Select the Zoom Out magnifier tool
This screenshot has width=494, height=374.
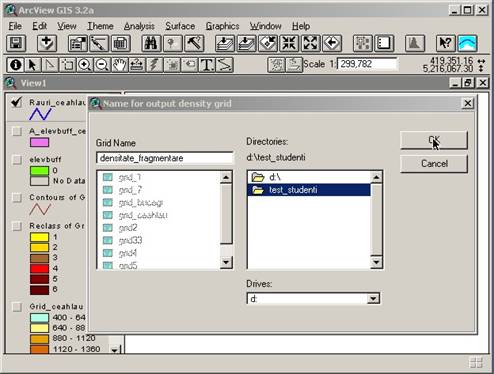(x=102, y=65)
